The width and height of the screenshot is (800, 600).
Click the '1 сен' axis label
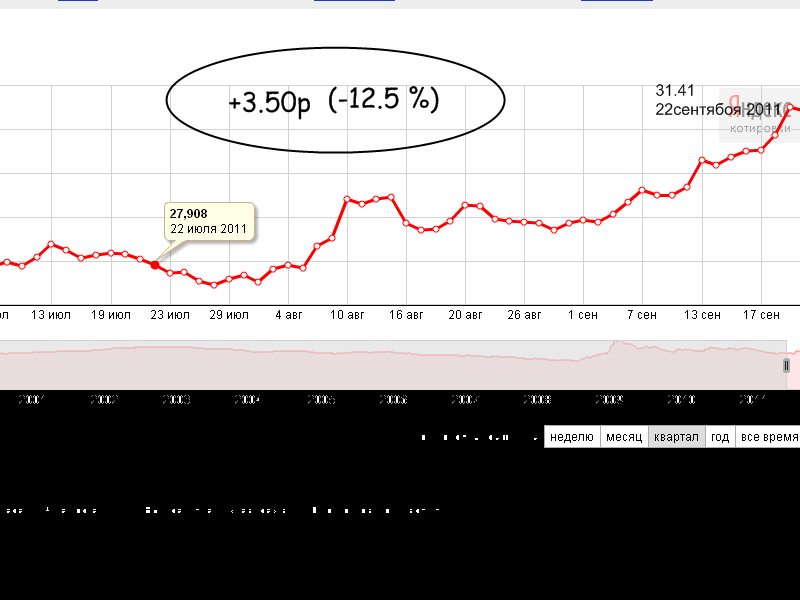pos(583,315)
